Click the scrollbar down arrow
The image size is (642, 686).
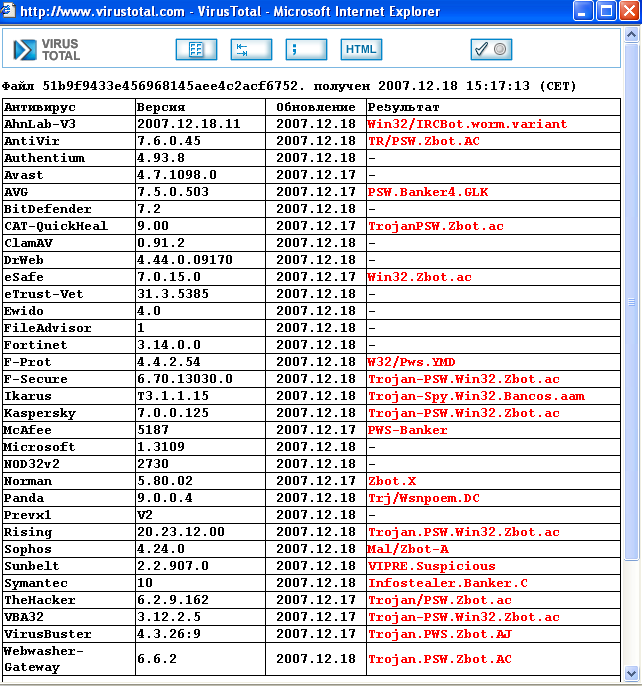coord(631,673)
